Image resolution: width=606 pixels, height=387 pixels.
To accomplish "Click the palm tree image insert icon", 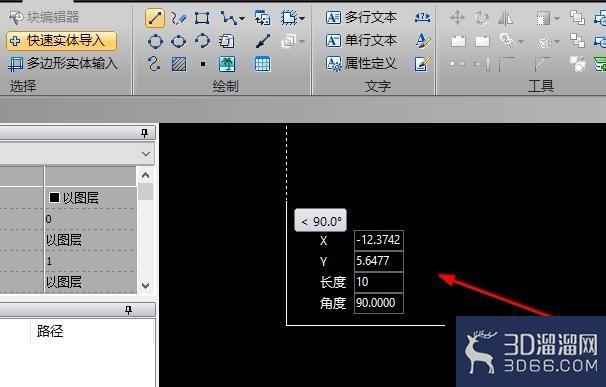I will pos(227,64).
